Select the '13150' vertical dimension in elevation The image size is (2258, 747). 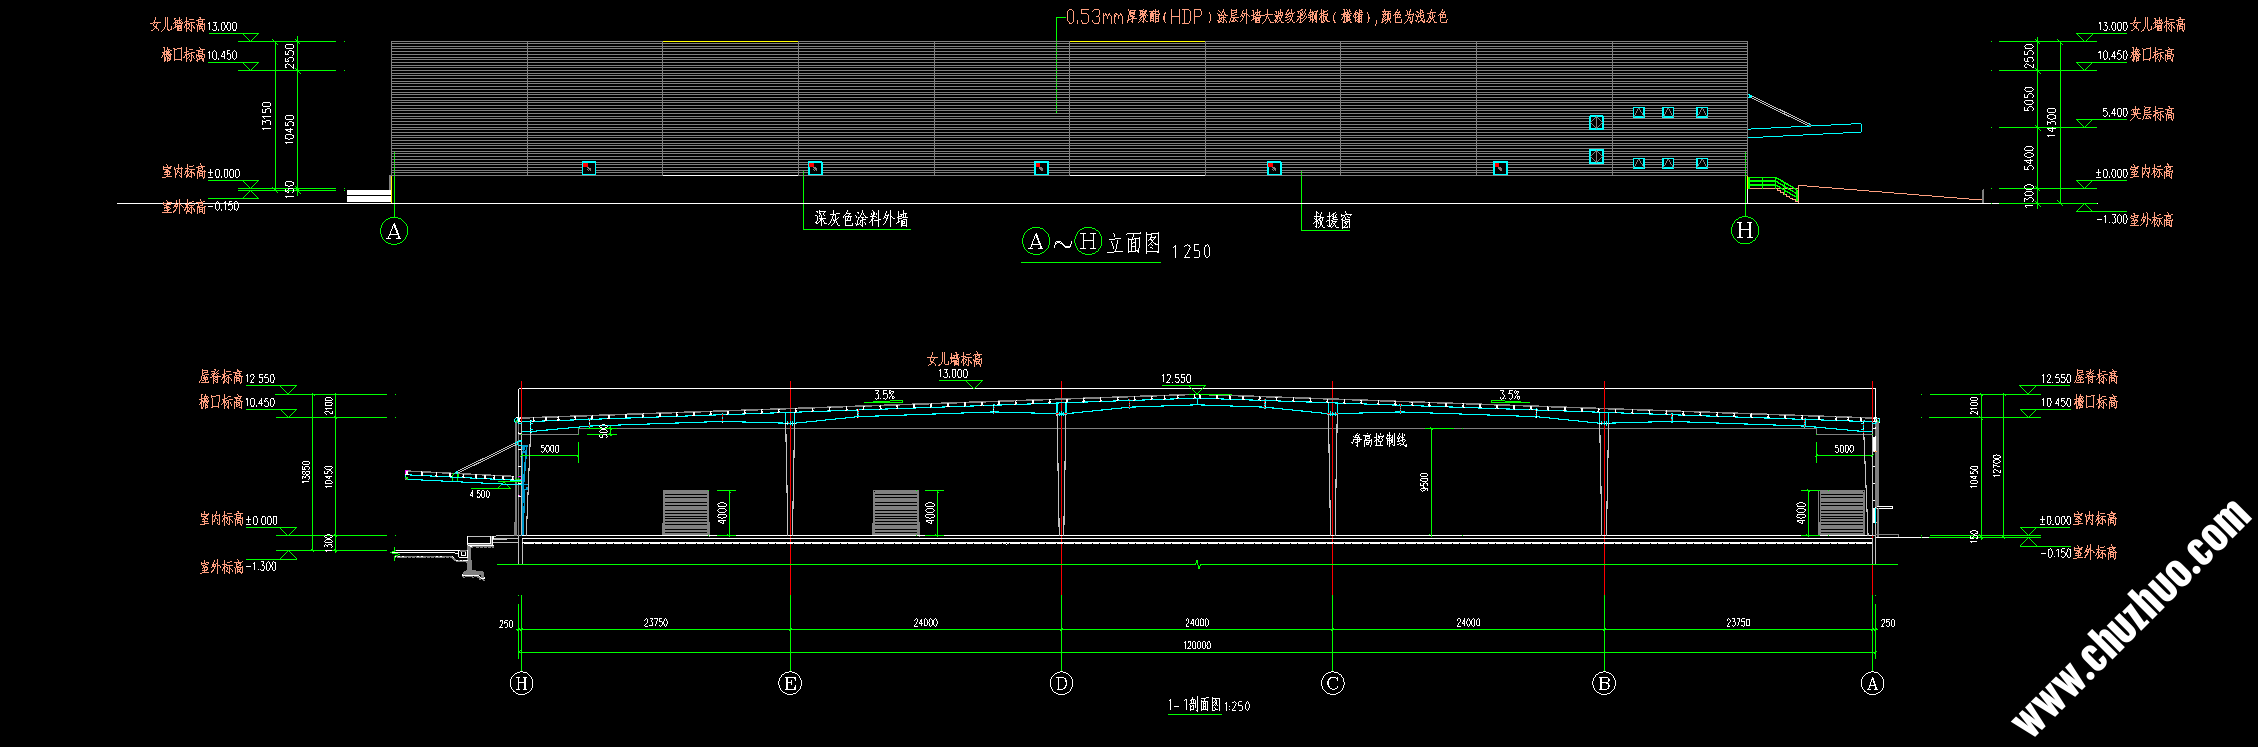click(266, 116)
